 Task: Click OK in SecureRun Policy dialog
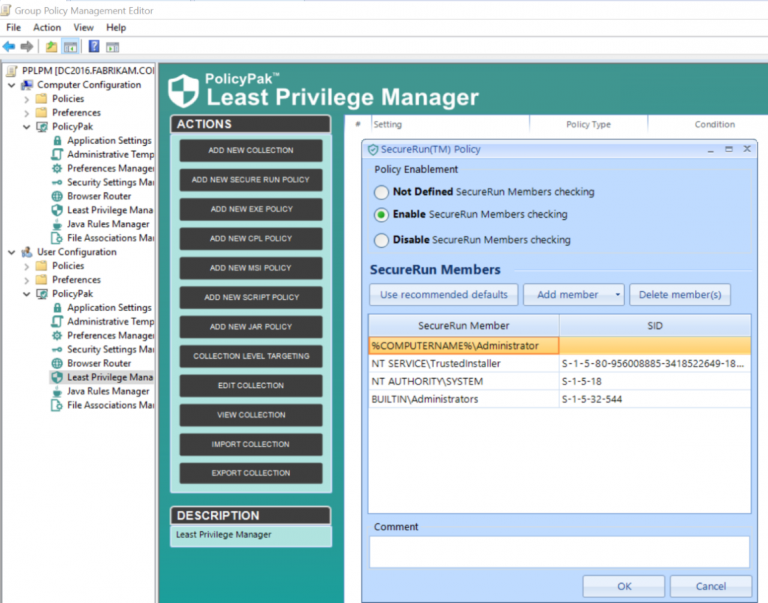(624, 586)
